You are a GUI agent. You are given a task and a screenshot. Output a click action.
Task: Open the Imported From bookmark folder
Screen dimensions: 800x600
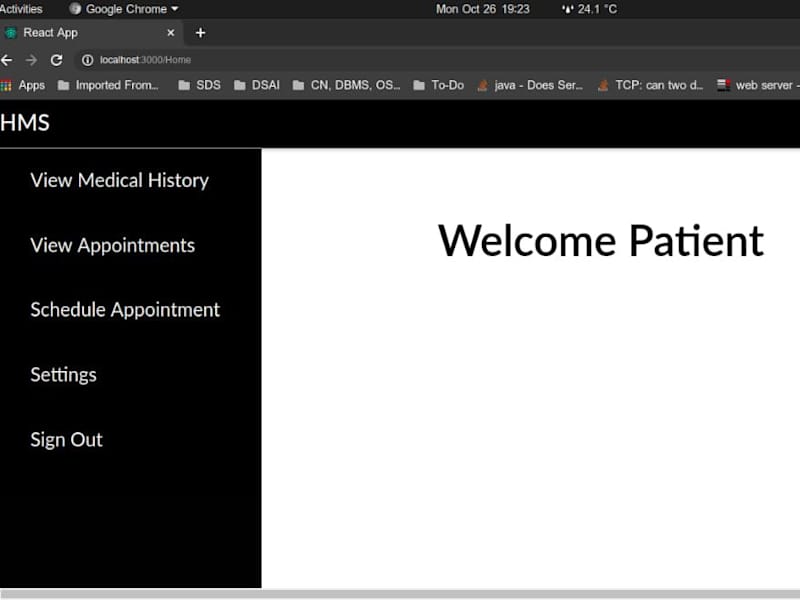tap(108, 85)
